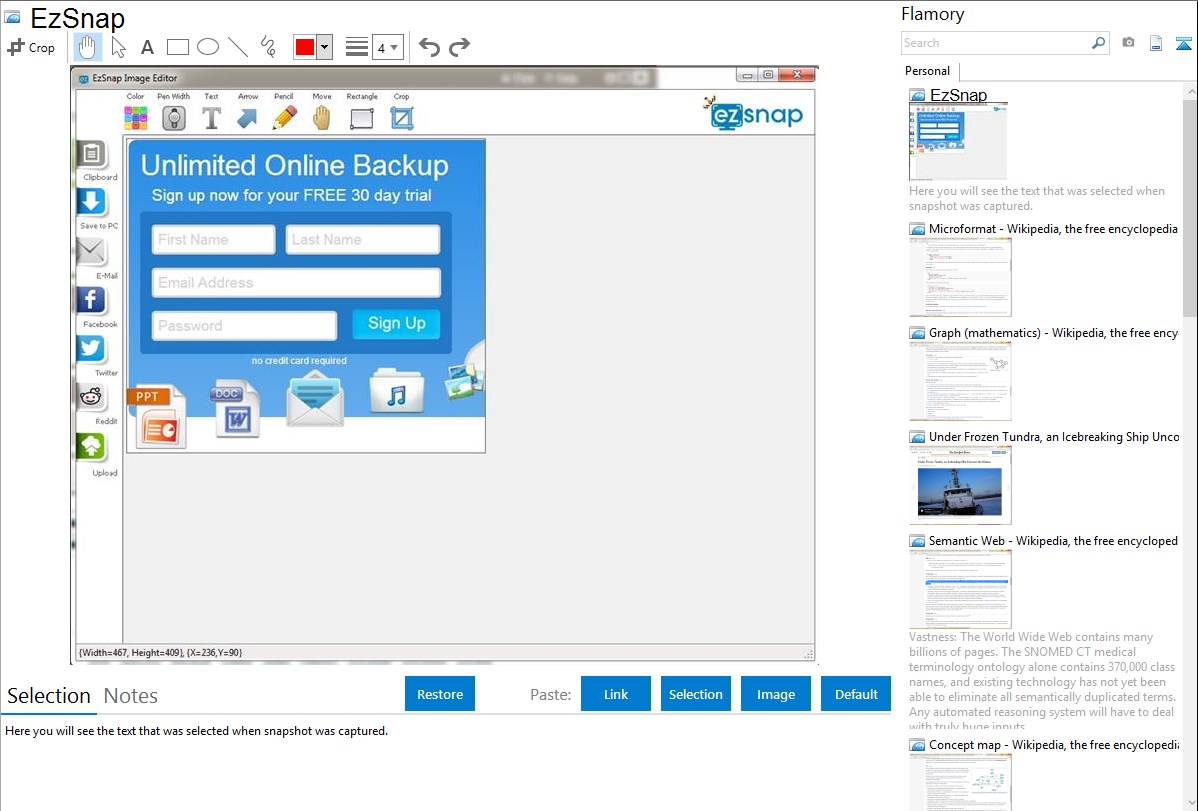Open the Semantic Web snapshot thumbnail
Screen dimensions: 1198x811
960,588
